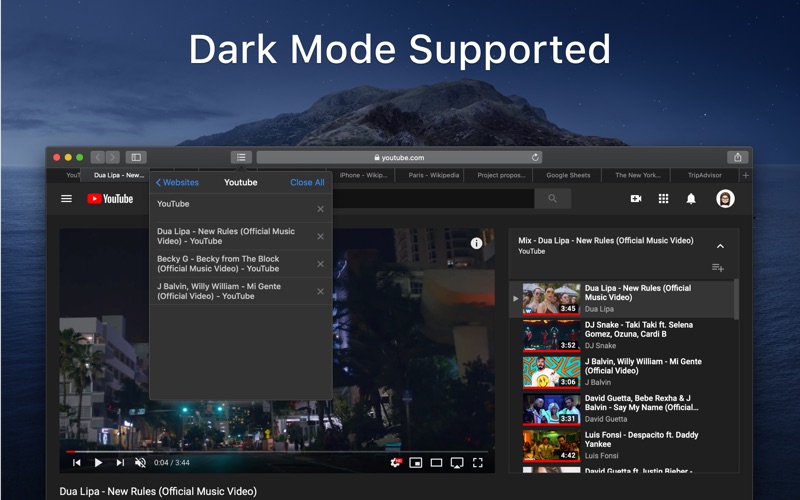This screenshot has height=500, width=800.
Task: Open the YouTube apps grid icon
Action: (663, 198)
